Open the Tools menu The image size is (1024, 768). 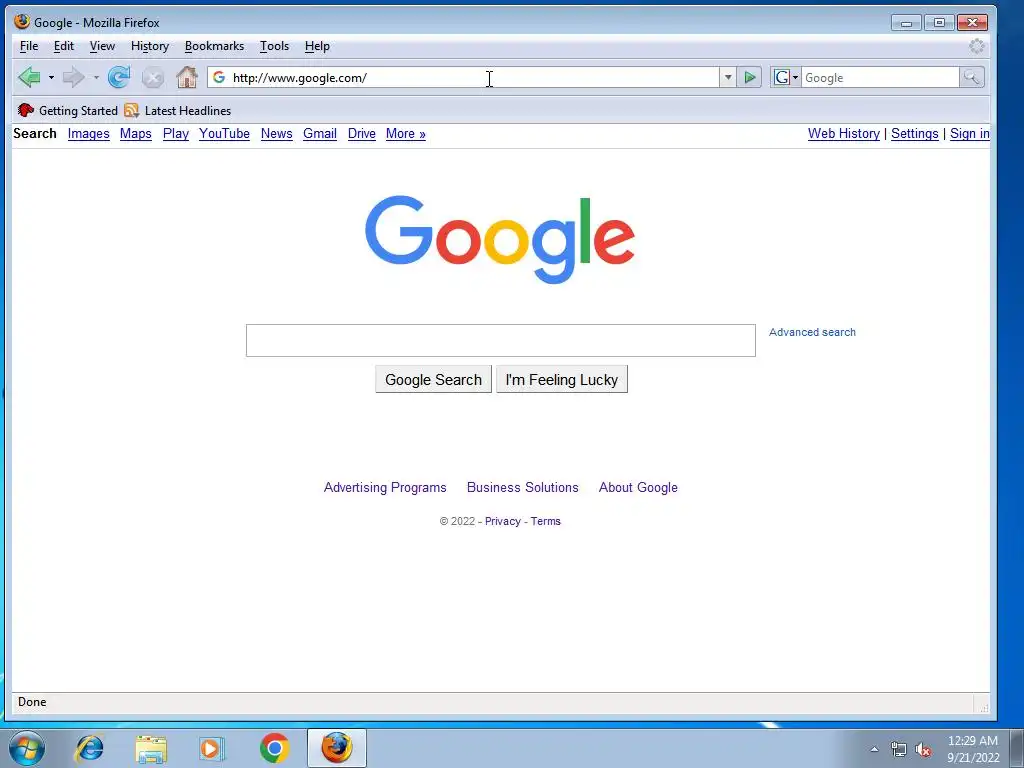[x=274, y=46]
